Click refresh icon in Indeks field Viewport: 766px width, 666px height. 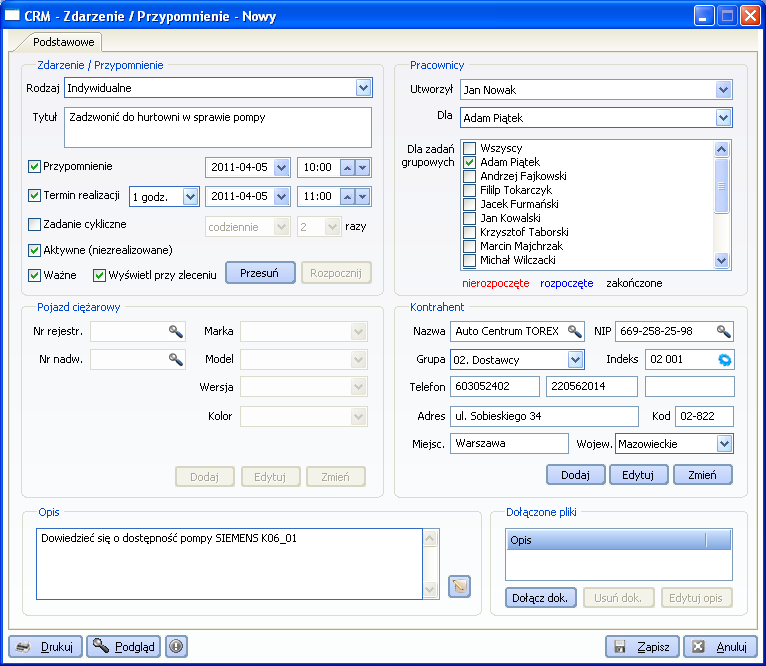(725, 360)
